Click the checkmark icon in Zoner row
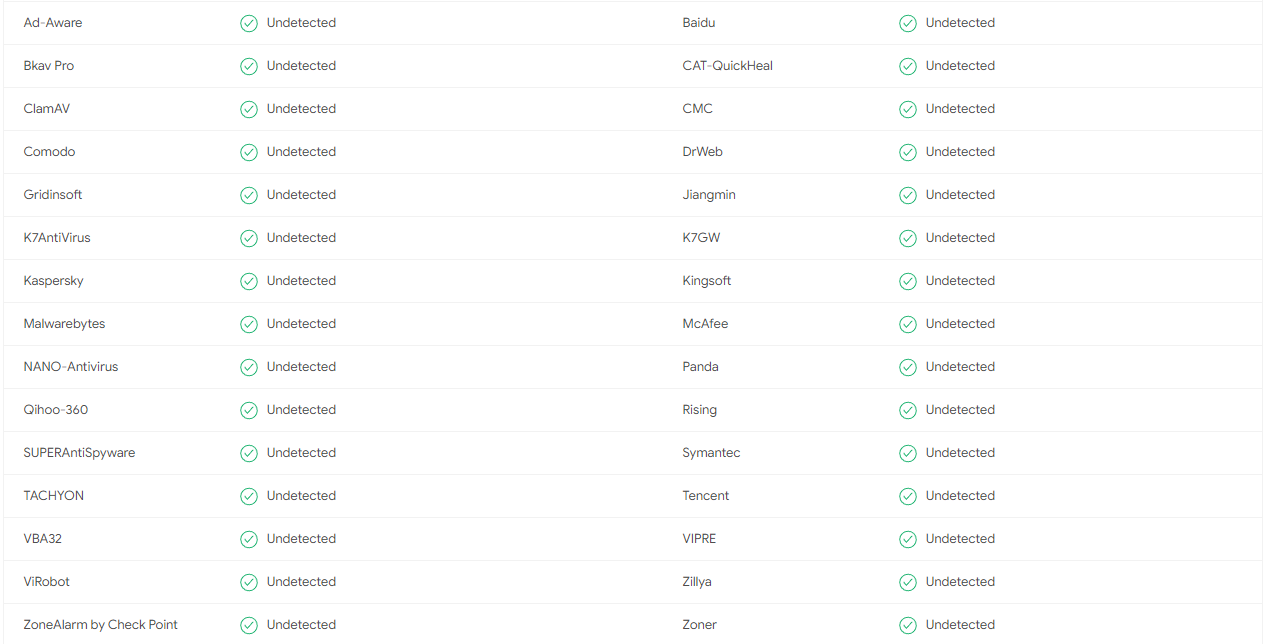Viewport: 1265px width, 644px height. [908, 625]
